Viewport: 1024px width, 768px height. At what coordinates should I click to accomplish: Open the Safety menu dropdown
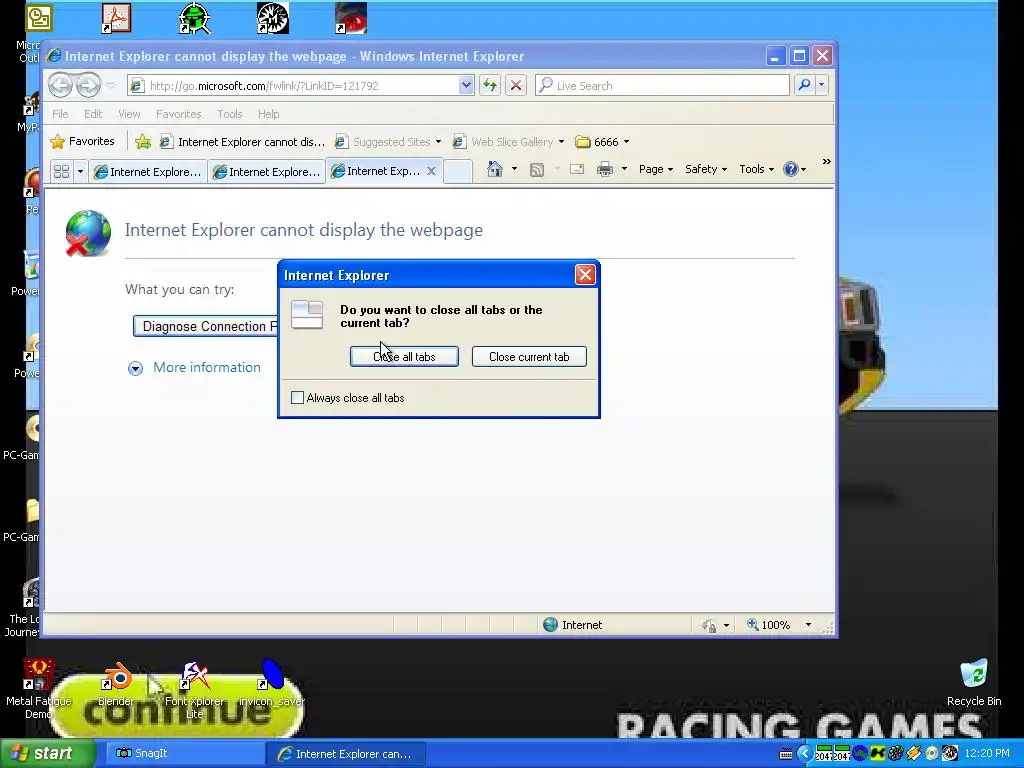coord(706,169)
